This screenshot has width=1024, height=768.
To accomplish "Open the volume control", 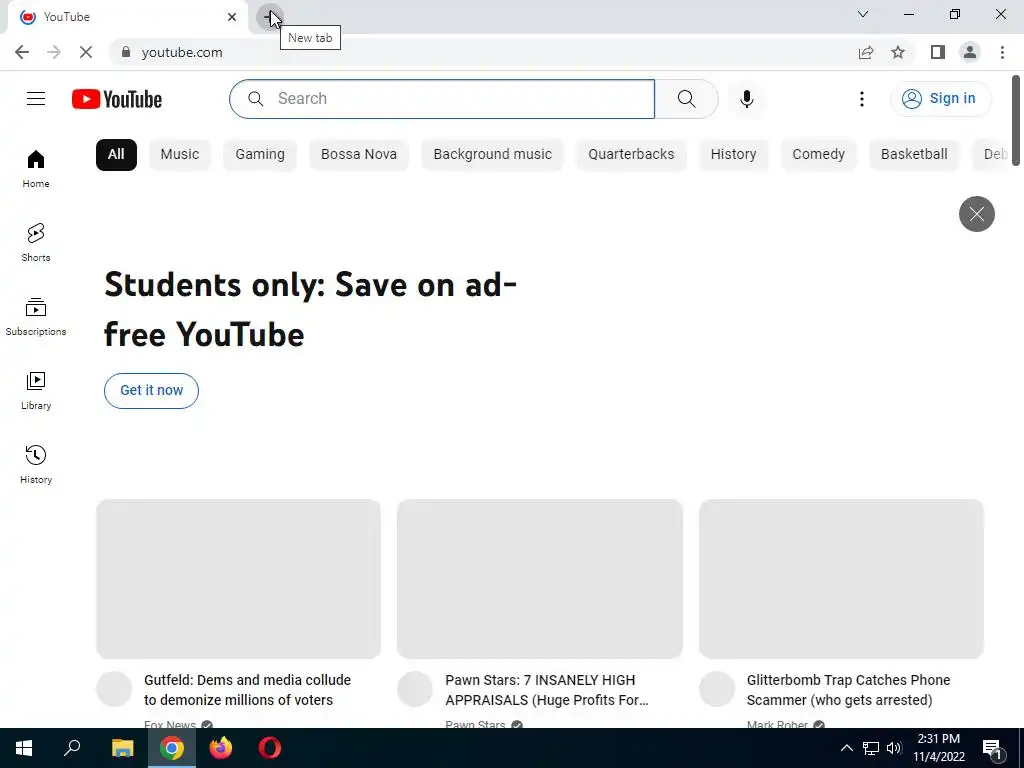I will point(894,748).
